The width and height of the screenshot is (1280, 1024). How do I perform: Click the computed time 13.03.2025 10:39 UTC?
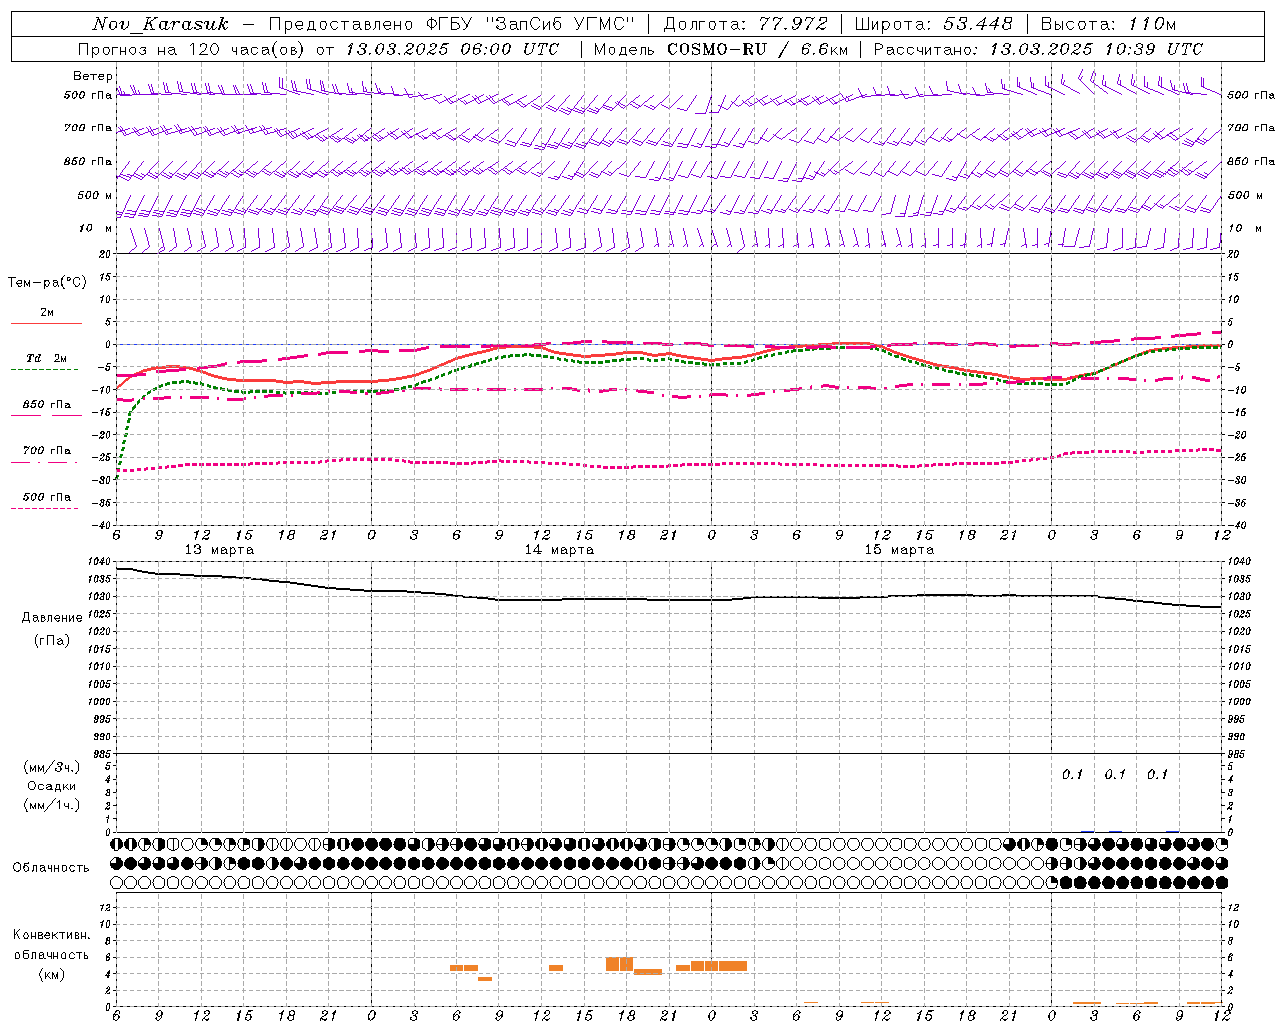point(1096,49)
